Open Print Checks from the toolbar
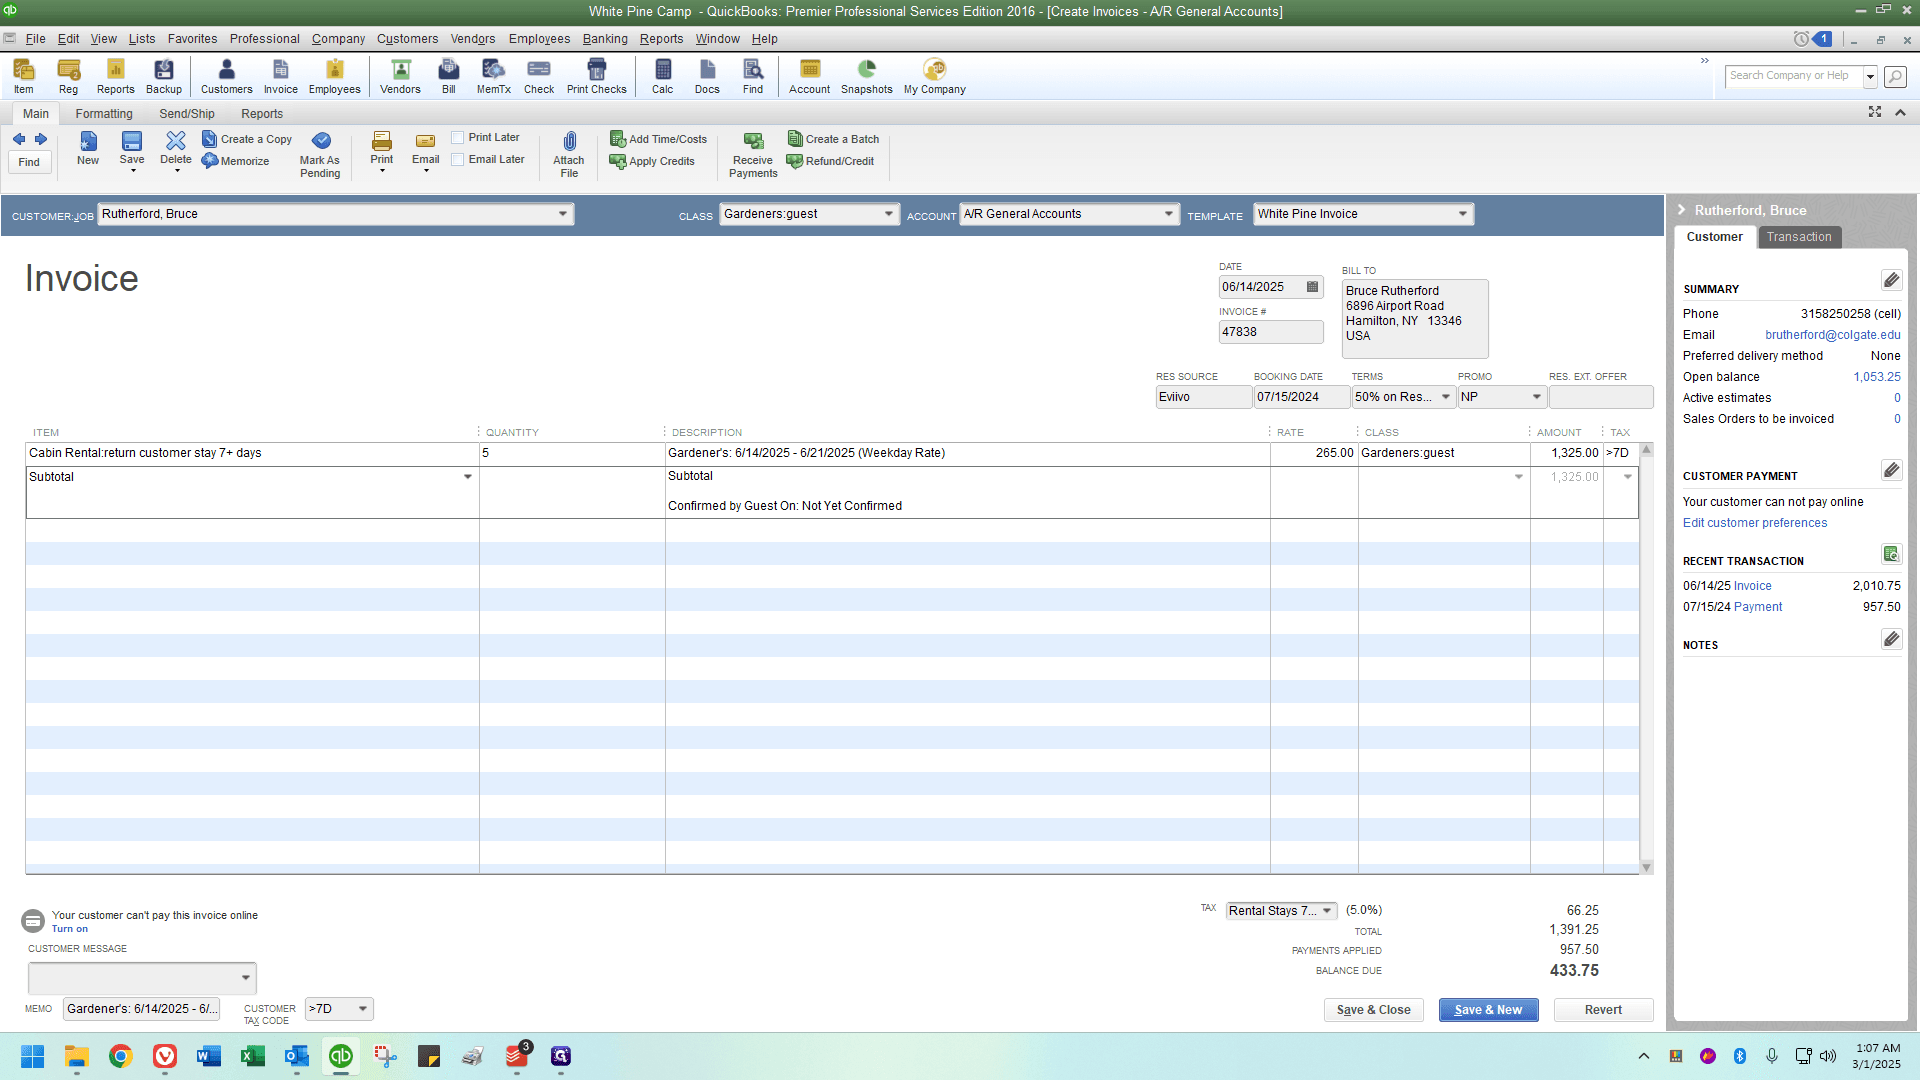This screenshot has height=1080, width=1920. 597,76
